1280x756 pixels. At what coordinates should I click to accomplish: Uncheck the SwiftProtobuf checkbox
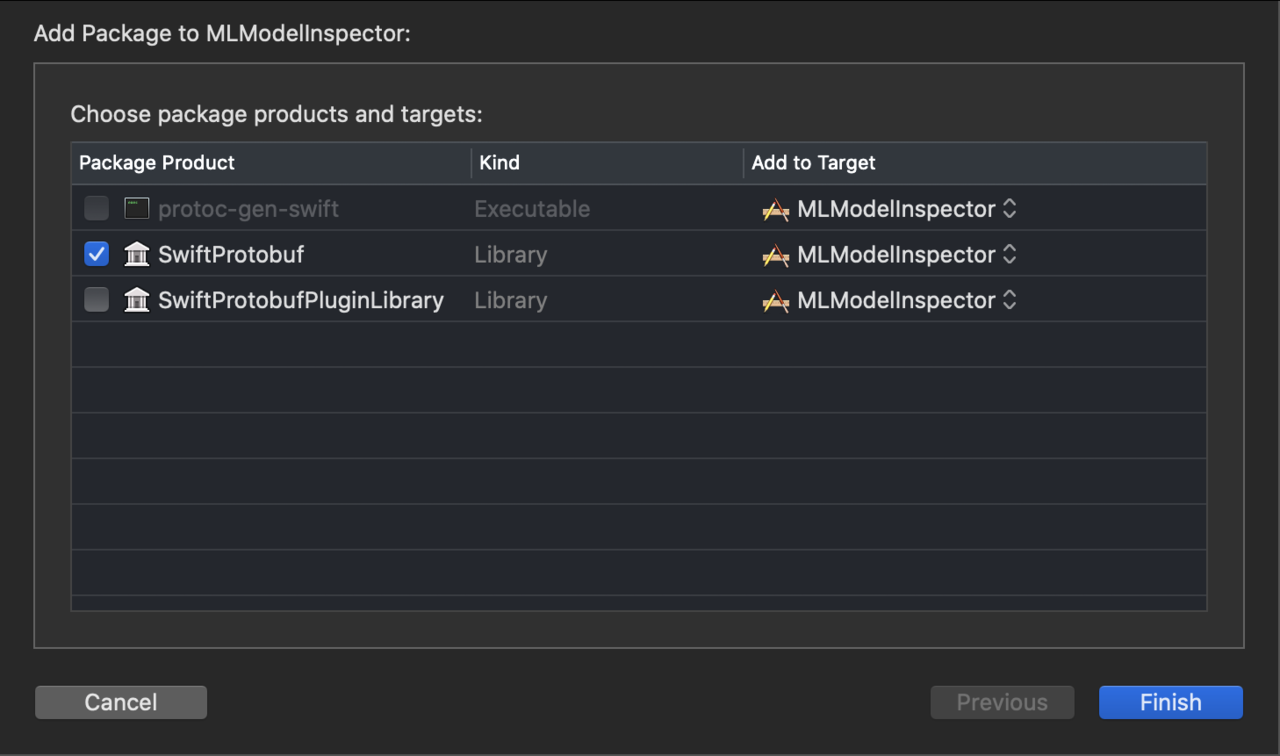96,254
